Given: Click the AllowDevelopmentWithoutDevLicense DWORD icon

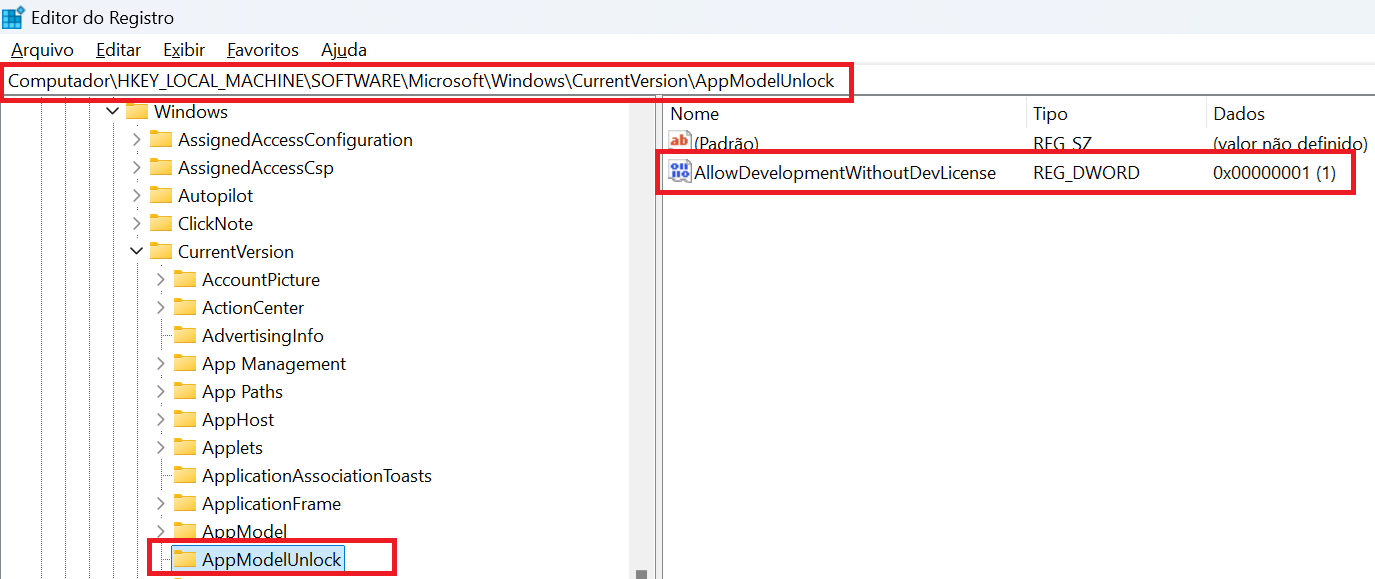Looking at the screenshot, I should click(680, 172).
